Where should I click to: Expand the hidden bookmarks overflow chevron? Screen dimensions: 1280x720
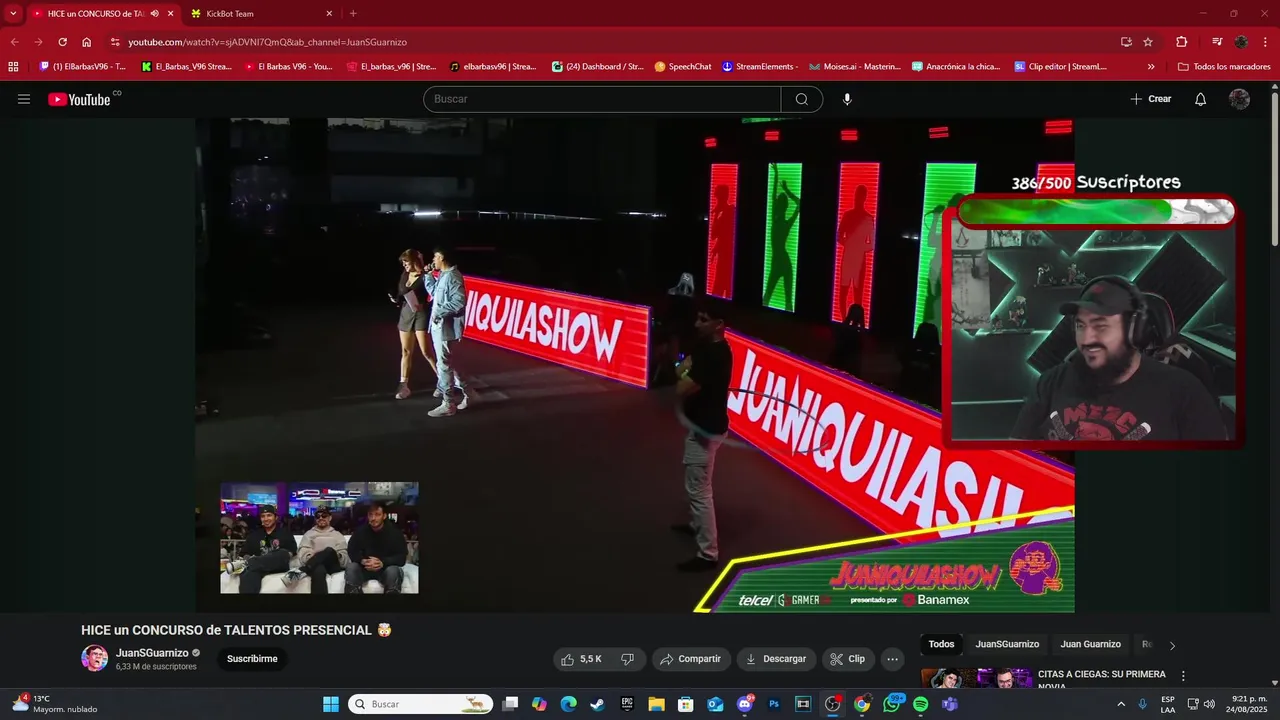point(1151,67)
